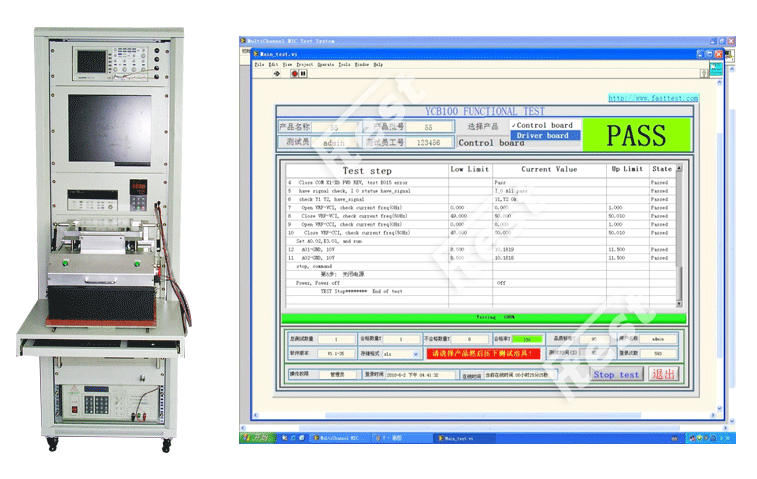Click the context help question-mark icon
757x479 pixels.
coord(705,73)
